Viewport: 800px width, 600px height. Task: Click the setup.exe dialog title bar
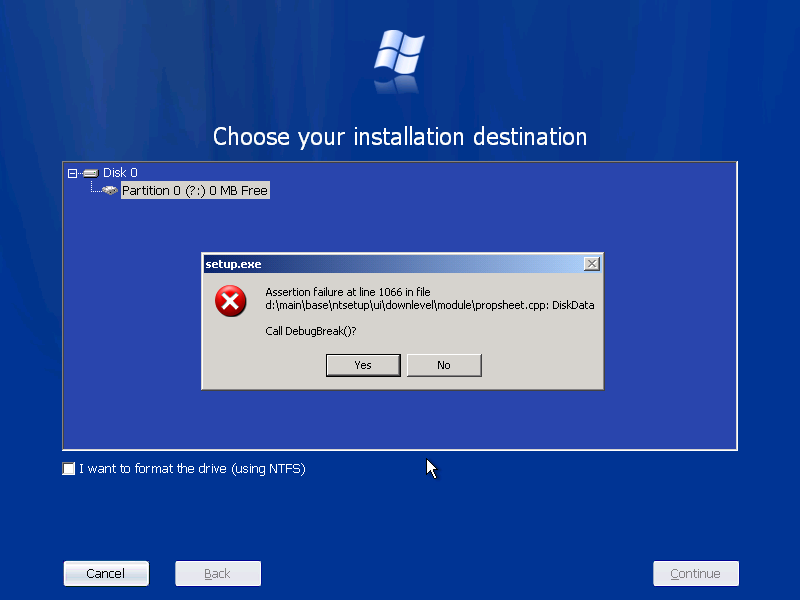393,264
